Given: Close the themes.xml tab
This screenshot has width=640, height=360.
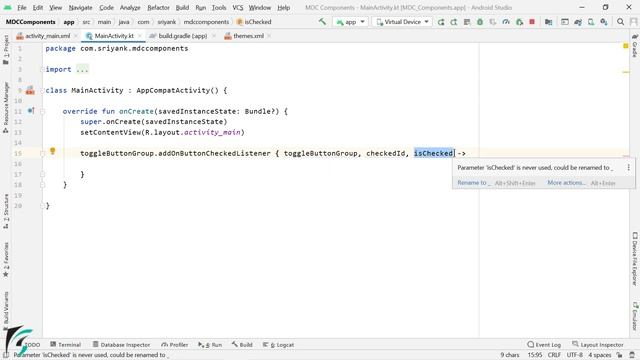Looking at the screenshot, I should (x=269, y=36).
